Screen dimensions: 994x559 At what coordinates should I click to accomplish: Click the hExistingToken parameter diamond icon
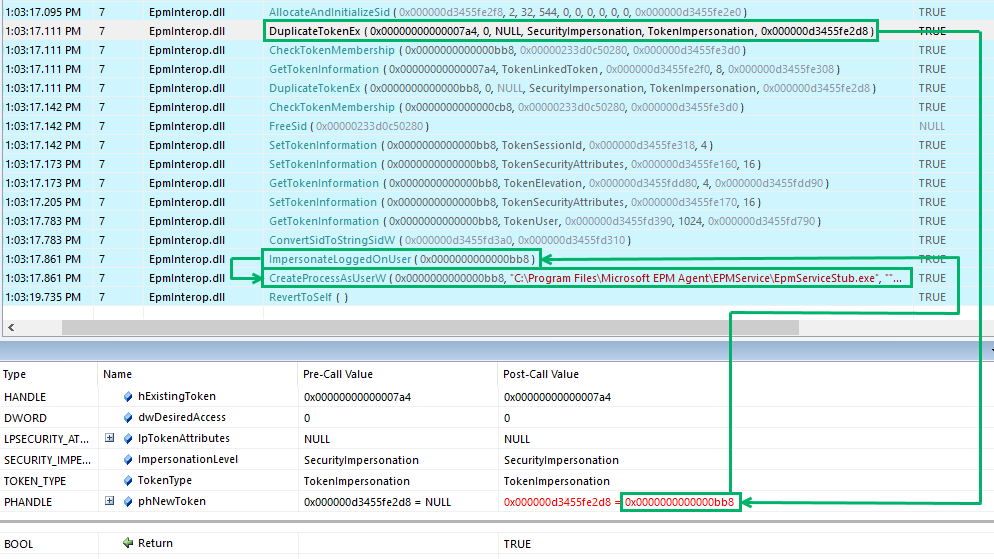[128, 397]
